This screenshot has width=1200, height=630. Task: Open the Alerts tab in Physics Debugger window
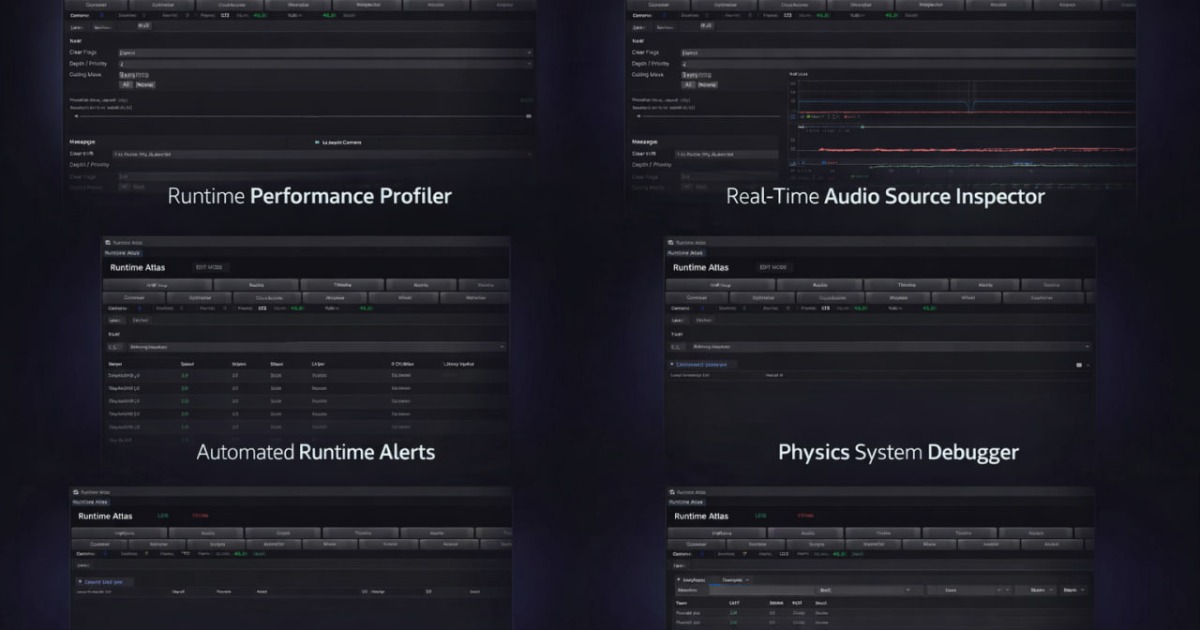click(985, 285)
